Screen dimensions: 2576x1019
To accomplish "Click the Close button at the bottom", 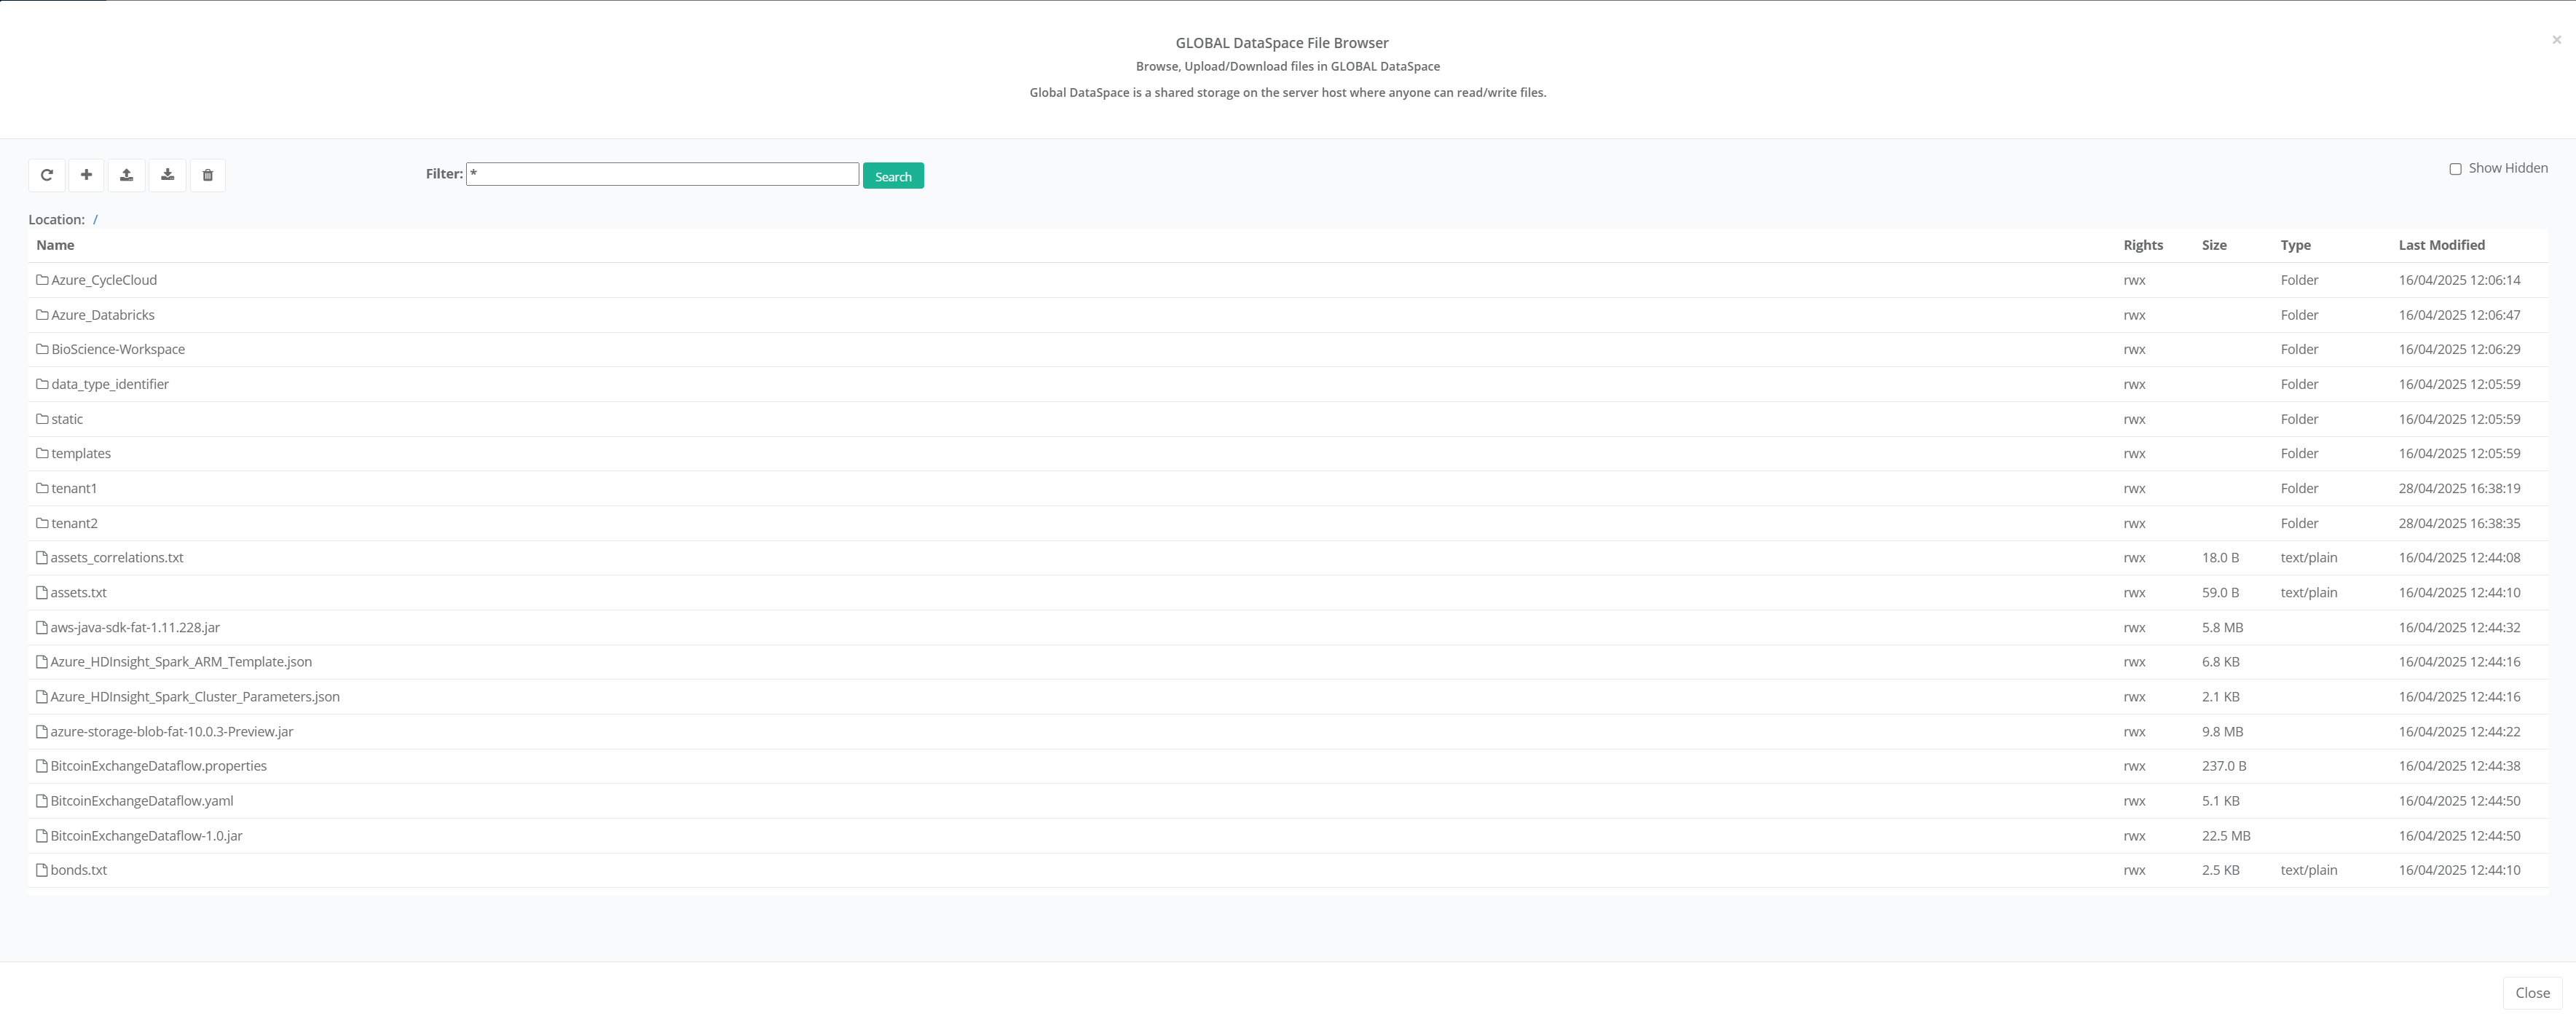I will pos(2532,993).
